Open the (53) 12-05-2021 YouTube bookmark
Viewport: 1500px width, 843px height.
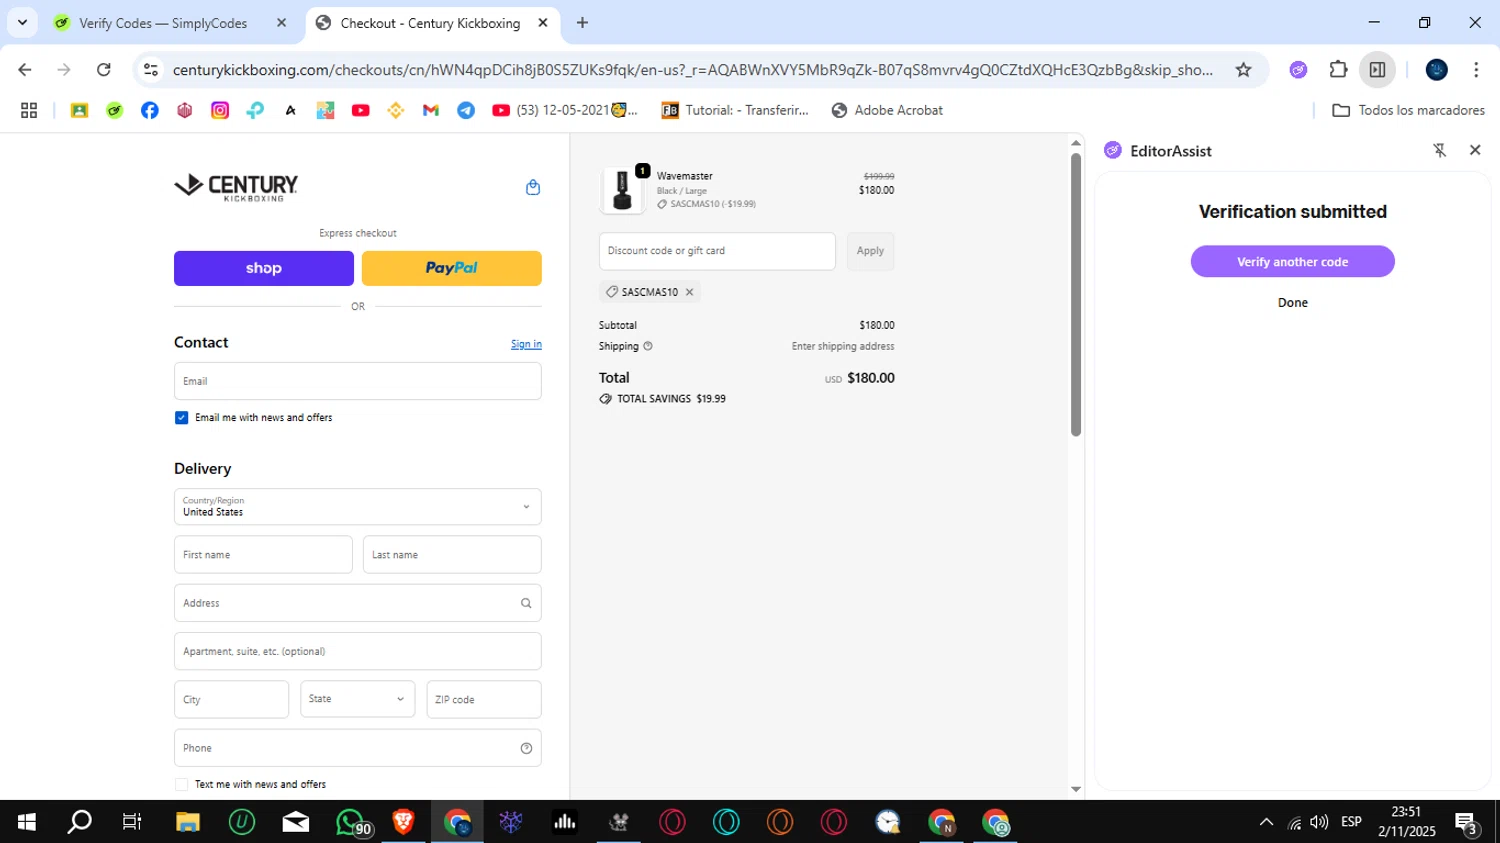tap(565, 110)
